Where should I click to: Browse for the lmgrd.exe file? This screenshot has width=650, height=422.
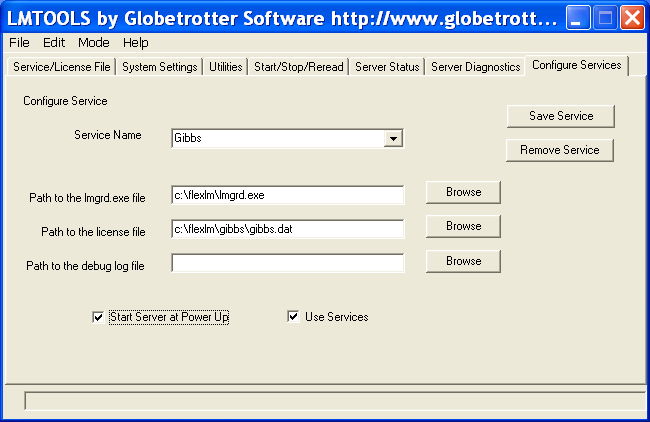tap(463, 192)
